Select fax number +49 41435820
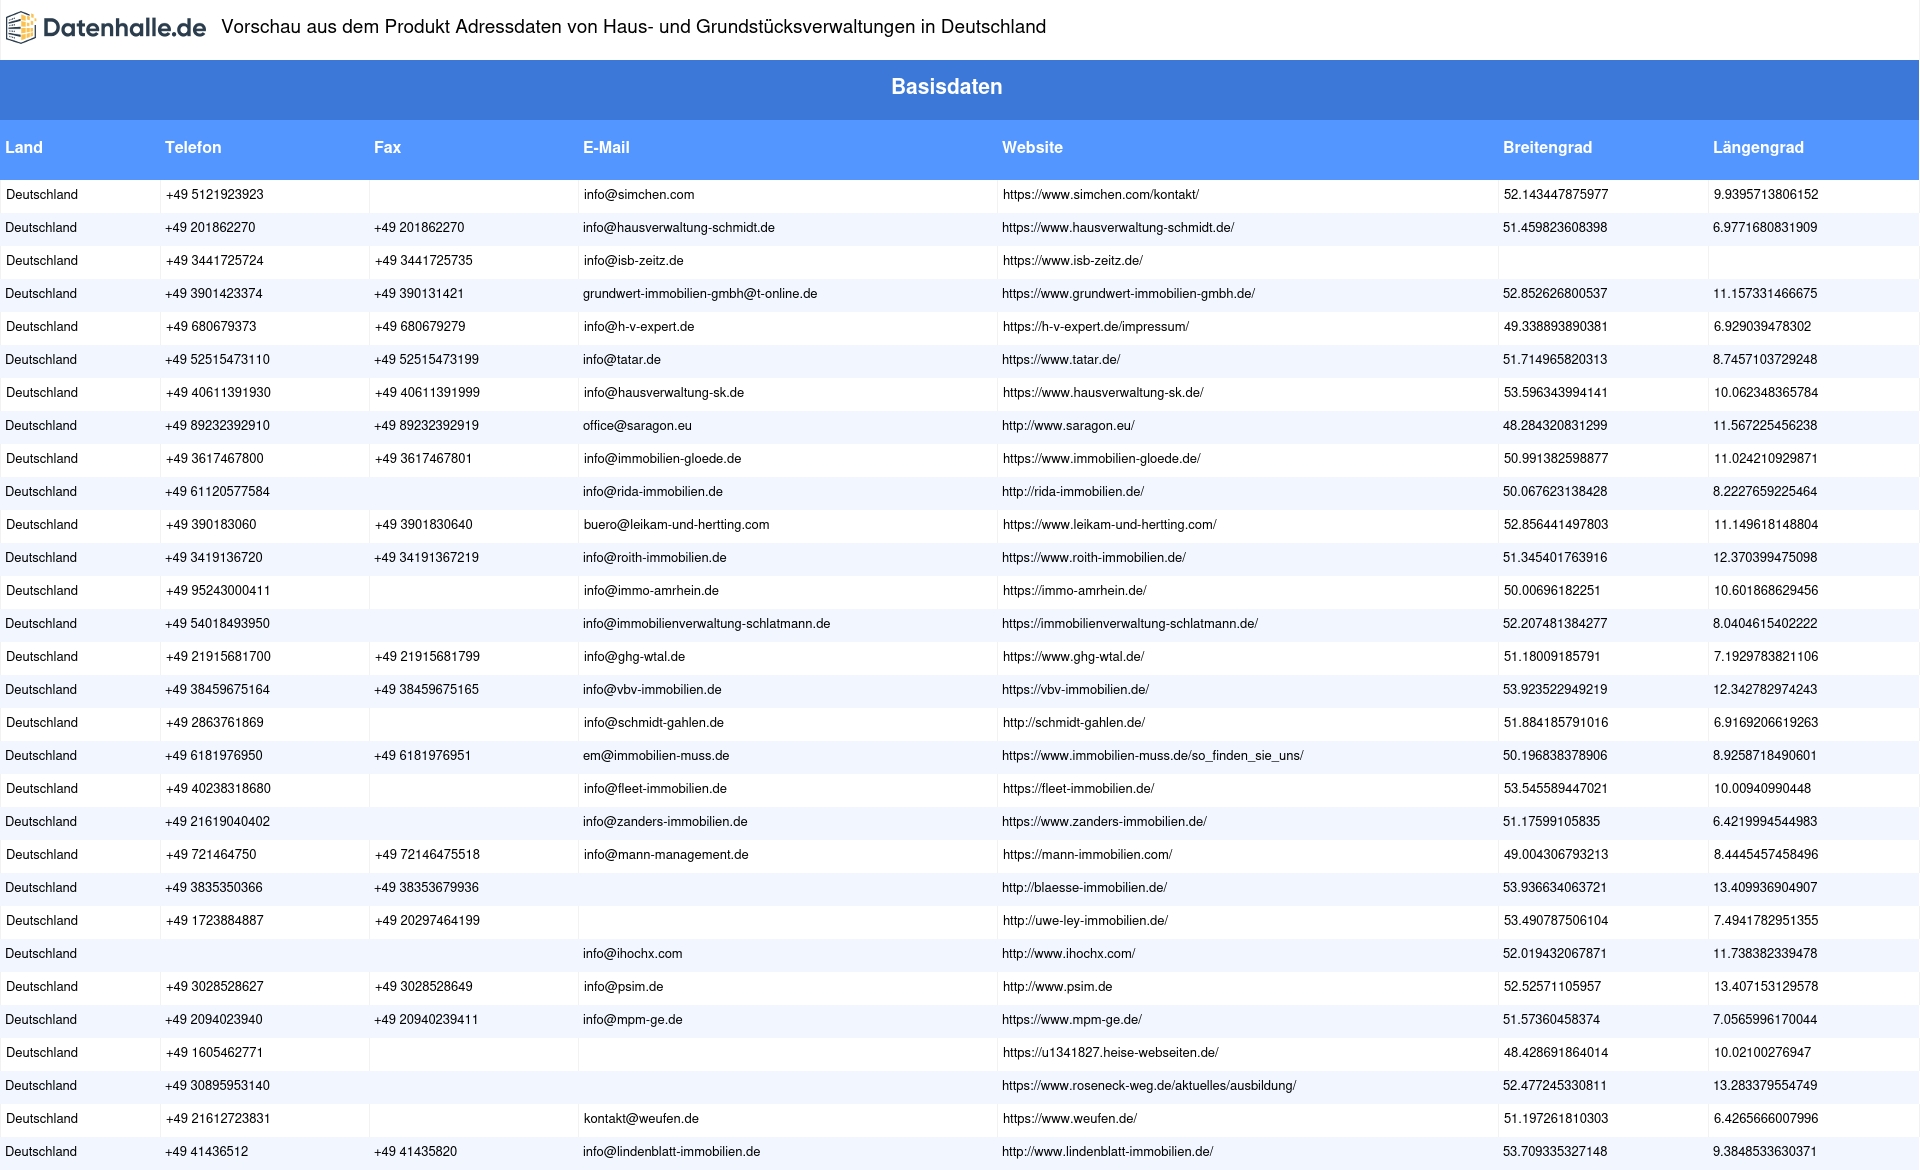 click(x=415, y=1152)
